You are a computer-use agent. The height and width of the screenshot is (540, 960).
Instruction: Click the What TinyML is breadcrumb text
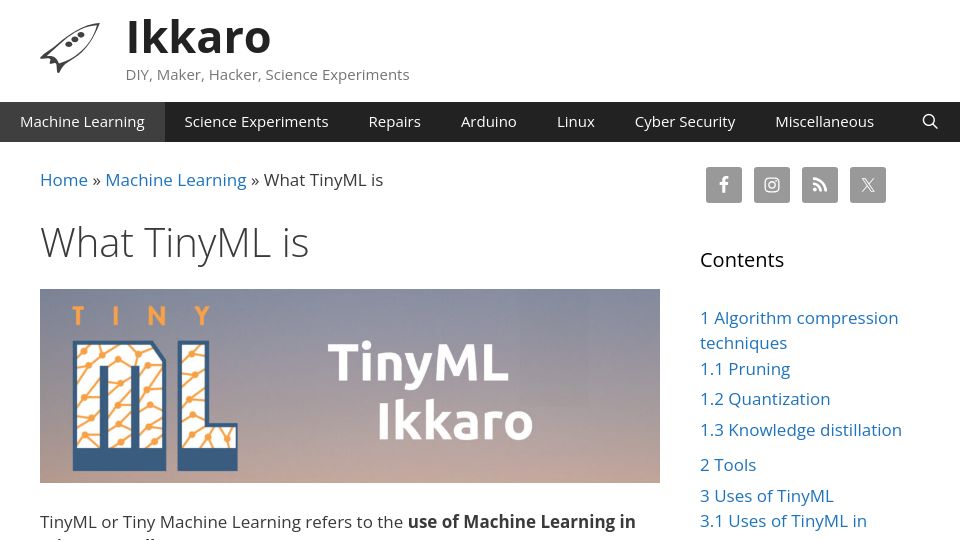coord(323,180)
